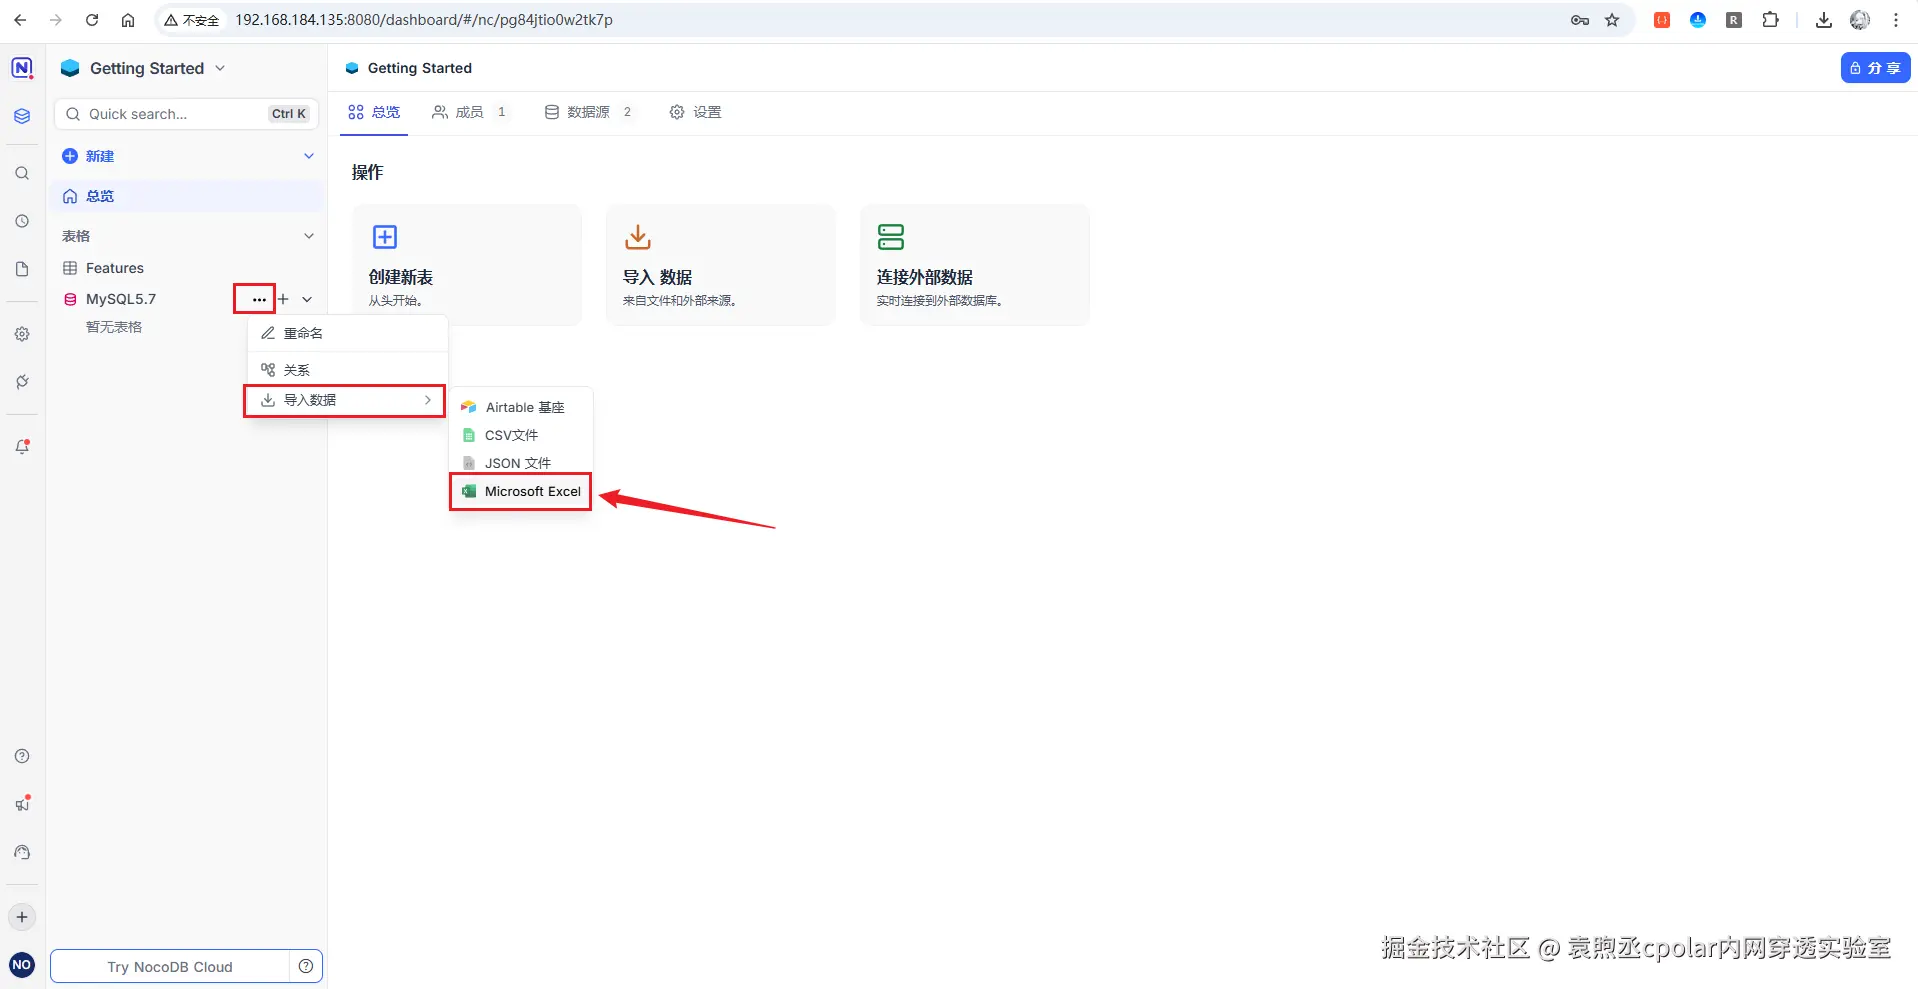This screenshot has height=989, width=1918.
Task: Open the browser three-dot menu
Action: click(x=1896, y=20)
